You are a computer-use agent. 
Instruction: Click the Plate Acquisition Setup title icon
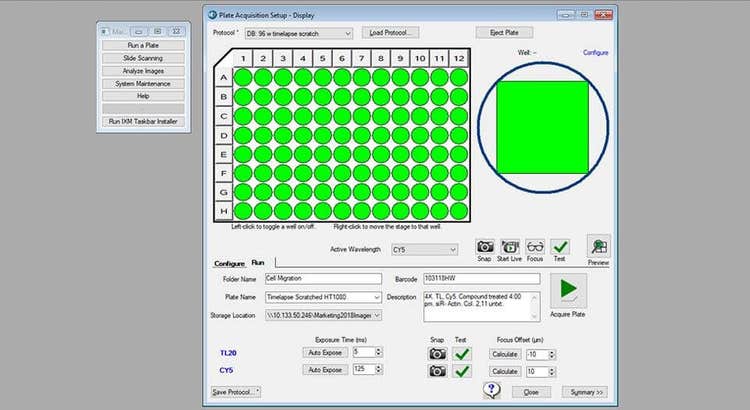[212, 15]
